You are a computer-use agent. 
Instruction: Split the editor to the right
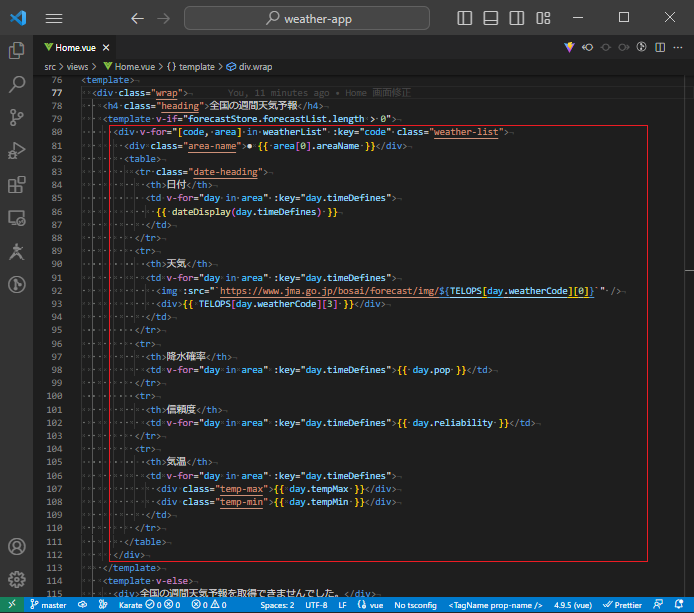660,47
